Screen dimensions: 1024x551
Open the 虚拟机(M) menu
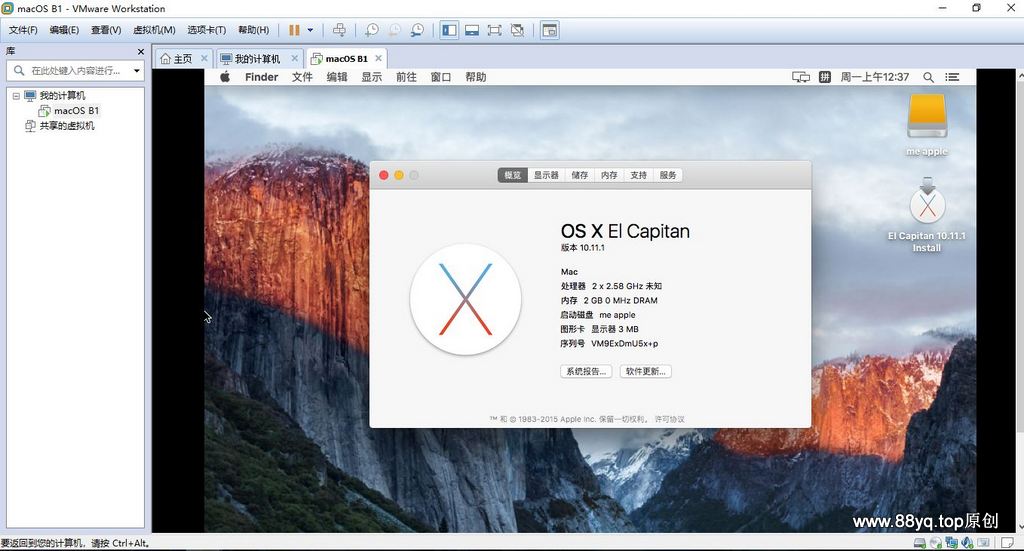pos(154,30)
